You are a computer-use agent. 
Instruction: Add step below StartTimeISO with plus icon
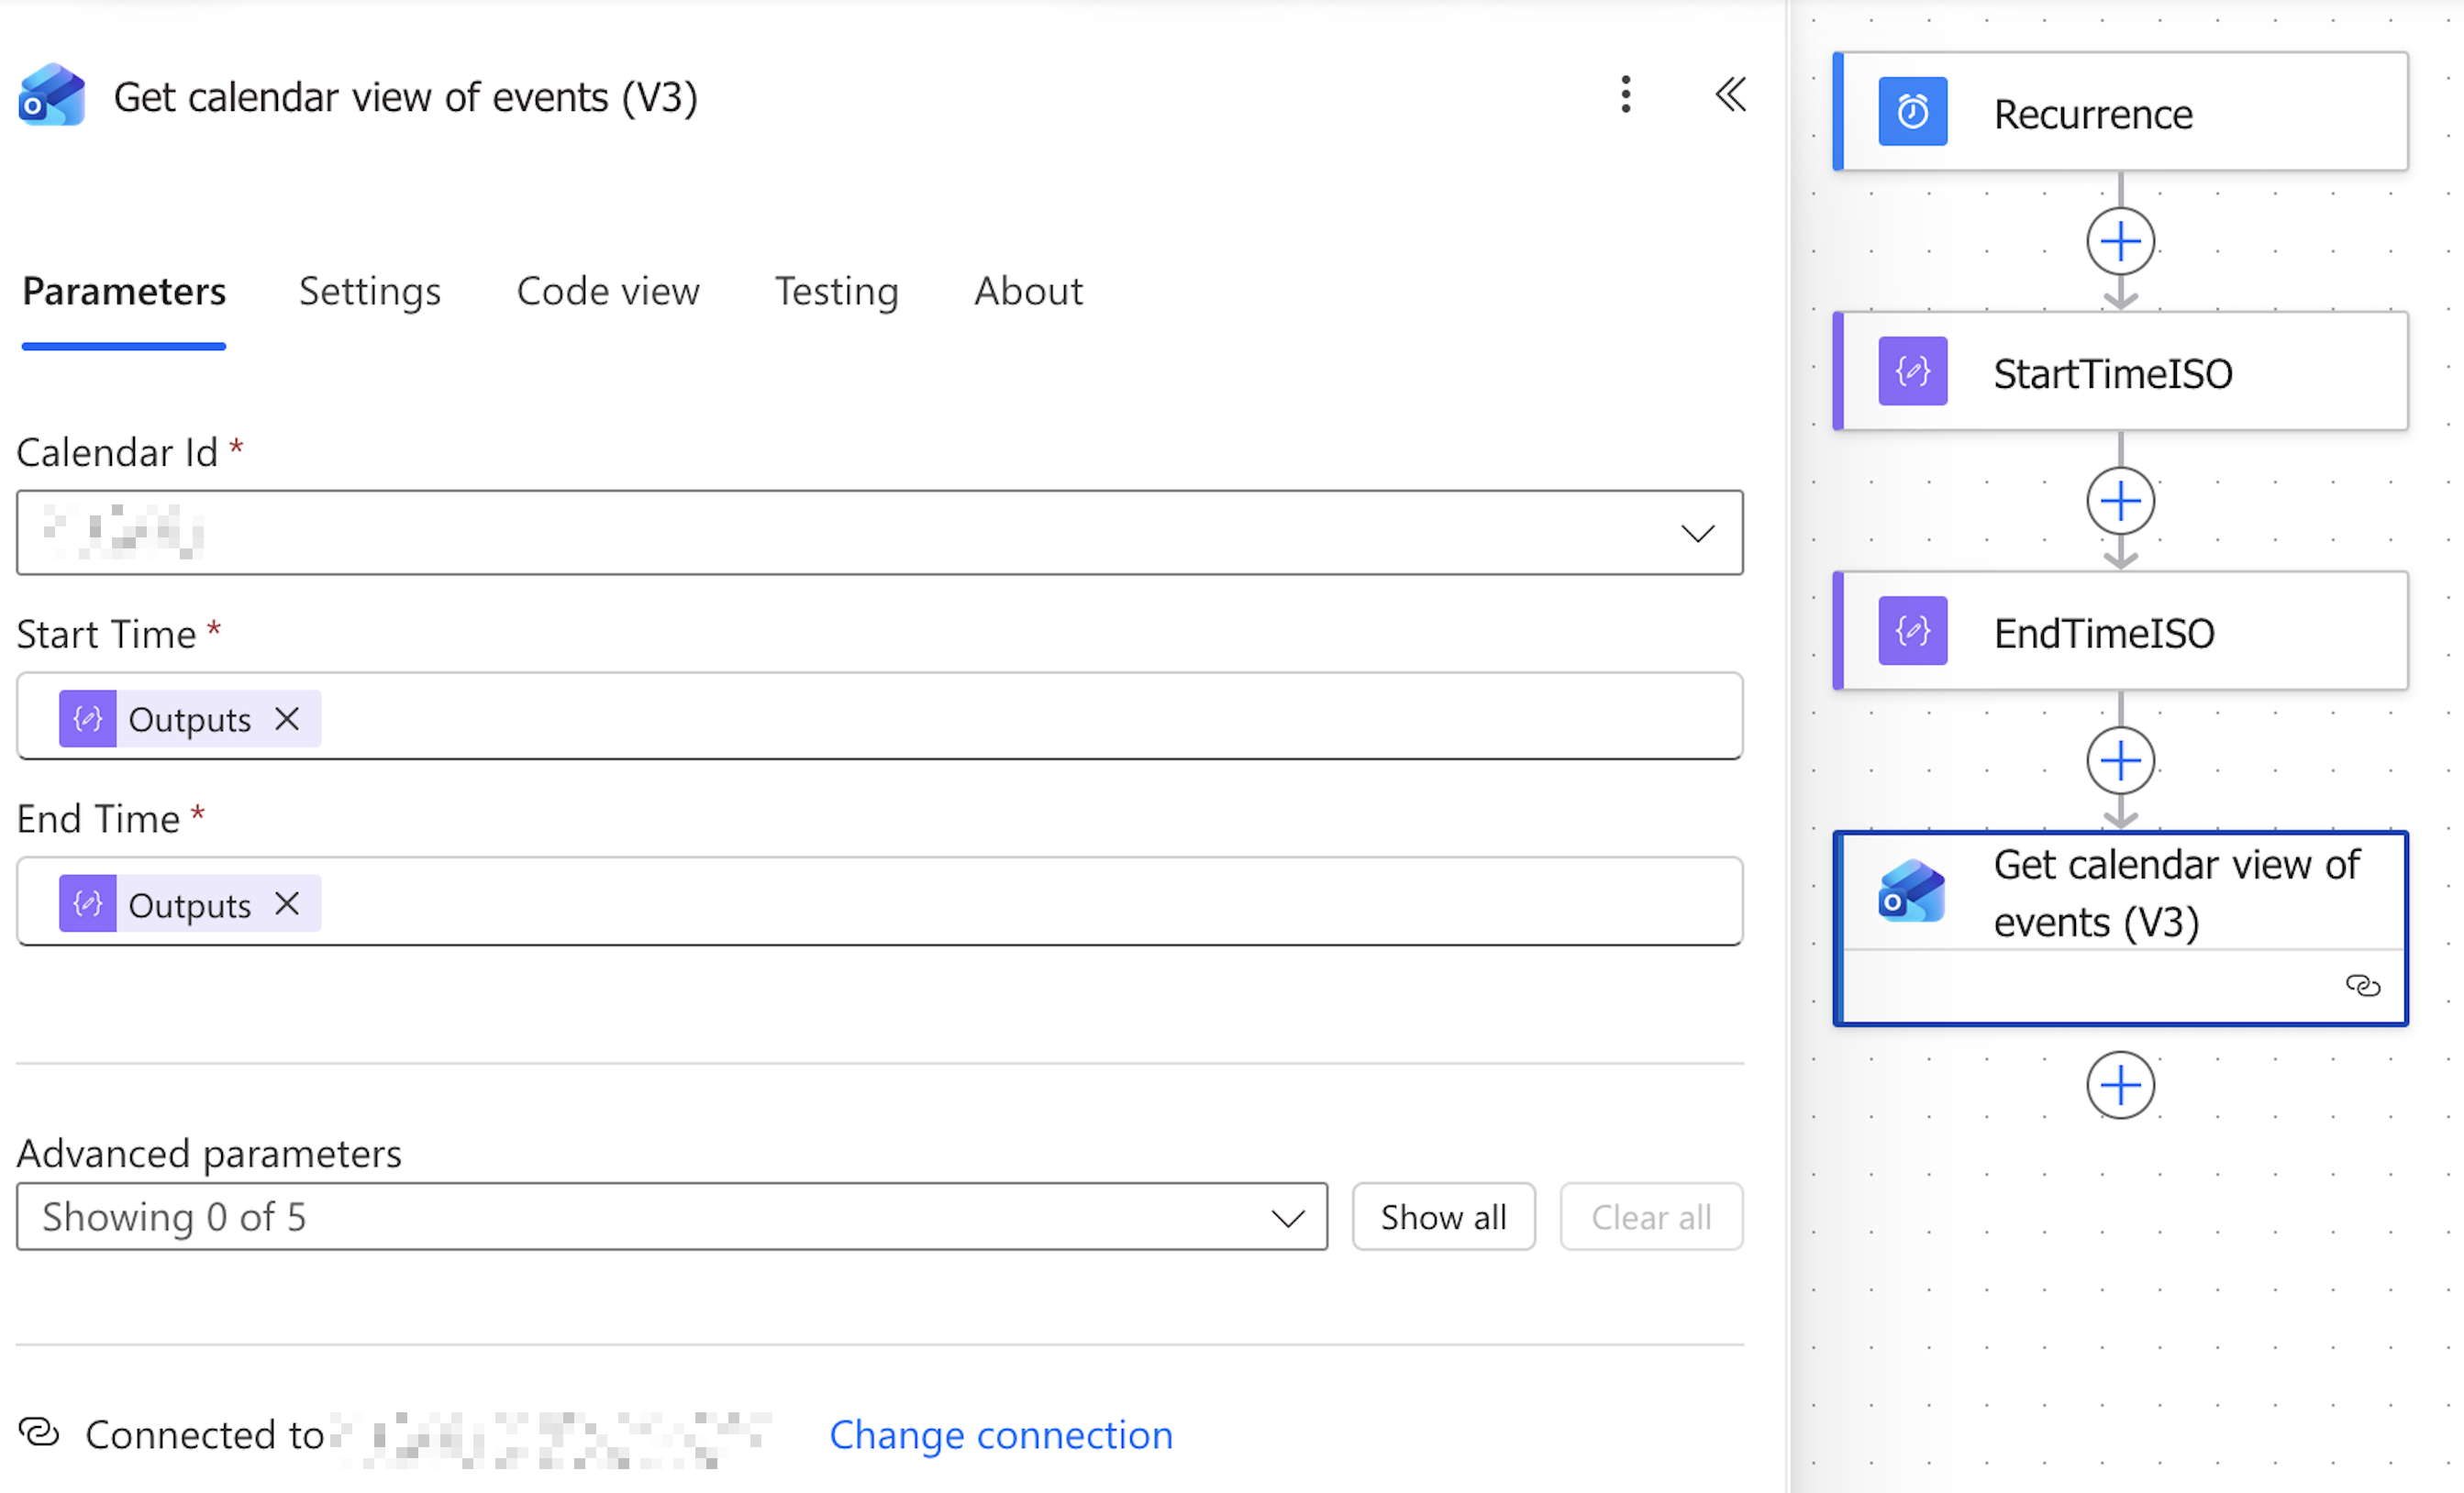(2120, 501)
